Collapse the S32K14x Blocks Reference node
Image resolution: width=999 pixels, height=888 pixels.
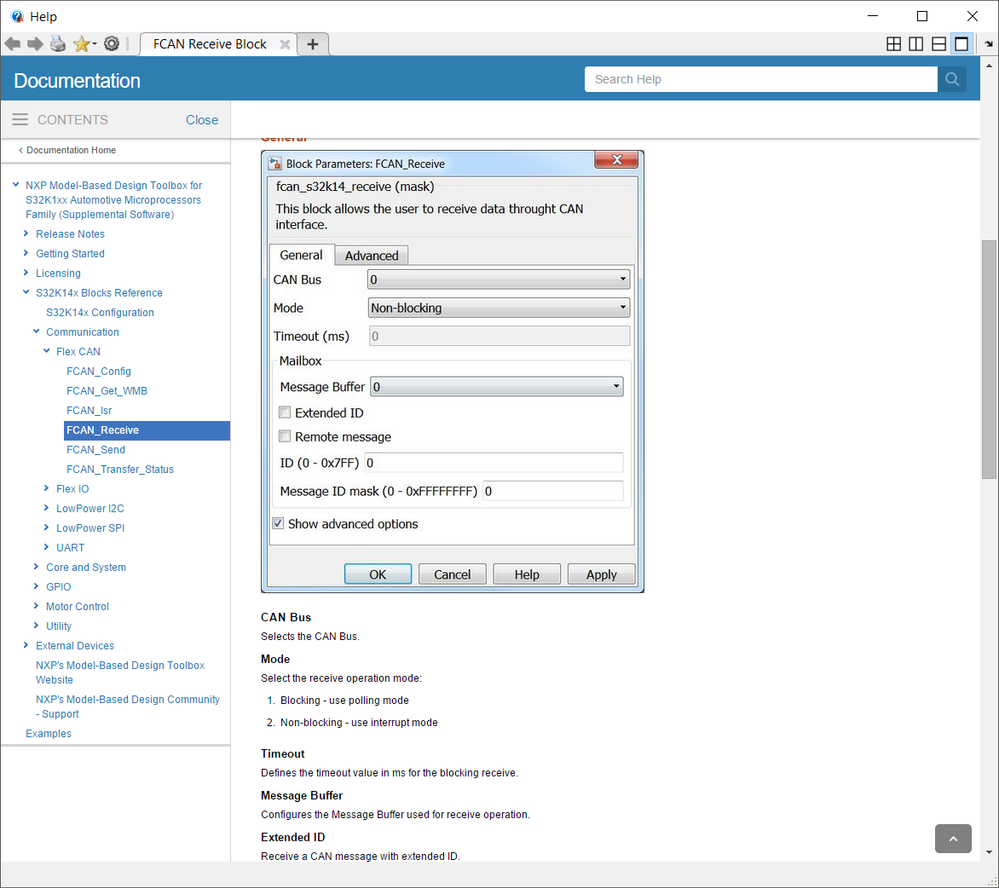[26, 292]
